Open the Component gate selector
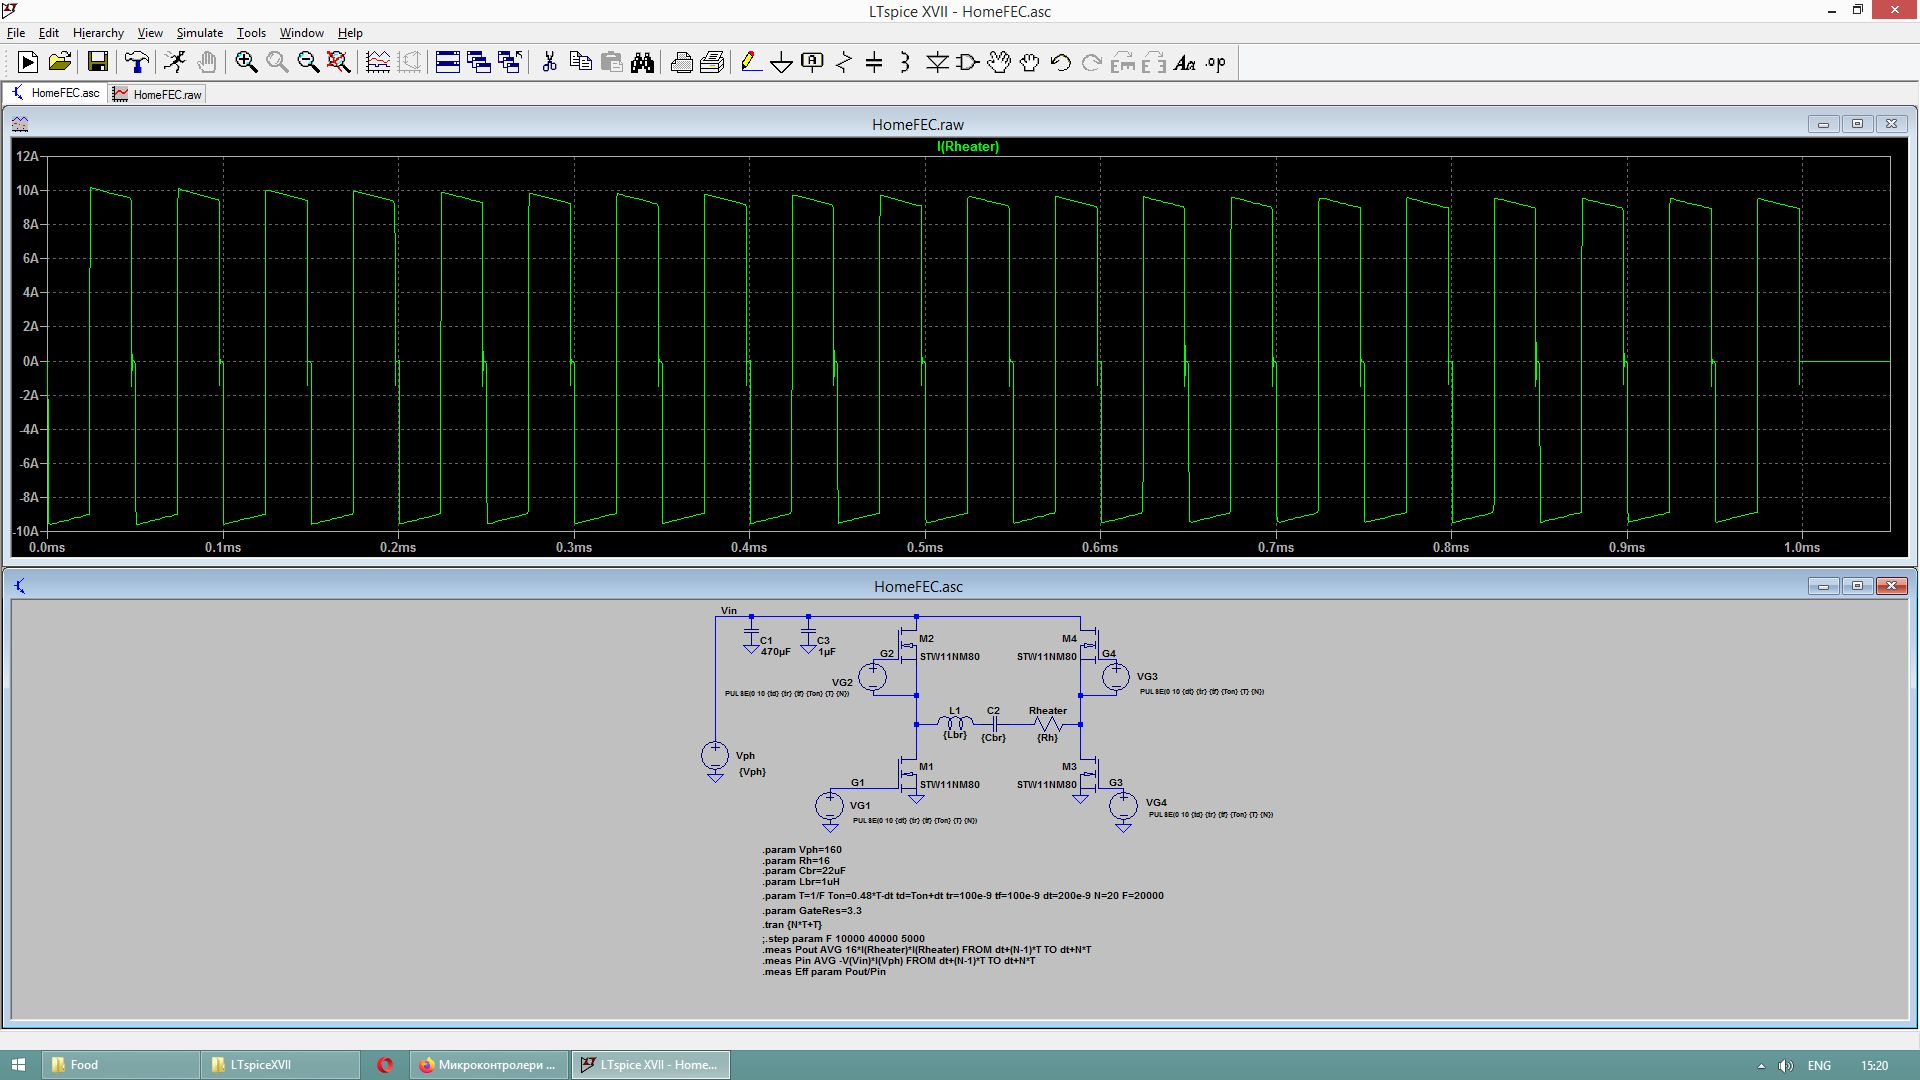The image size is (1920, 1080). tap(967, 63)
